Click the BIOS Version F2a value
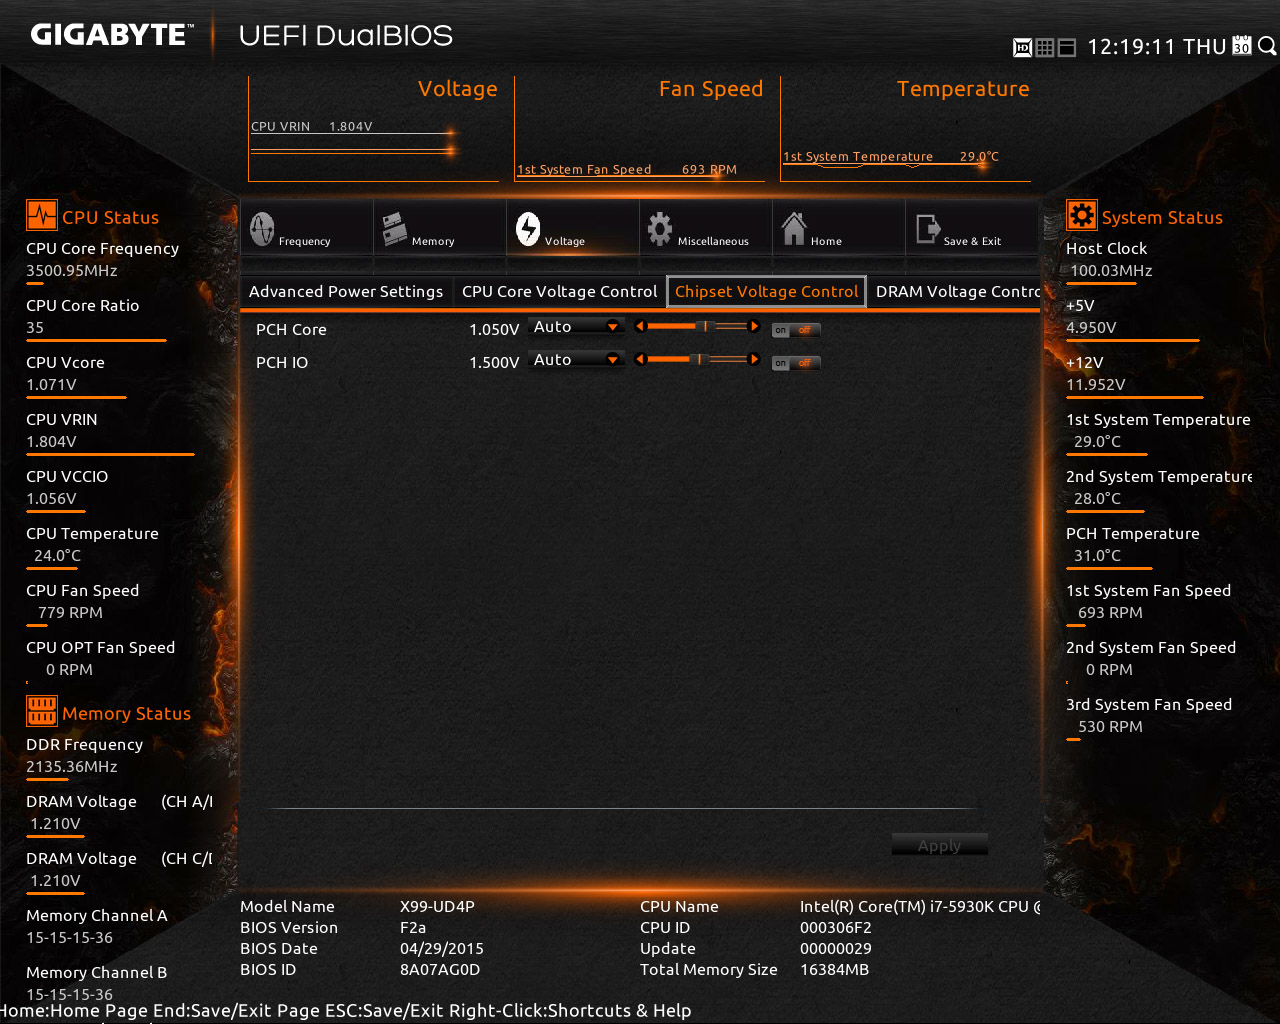Image resolution: width=1280 pixels, height=1024 pixels. click(x=413, y=927)
